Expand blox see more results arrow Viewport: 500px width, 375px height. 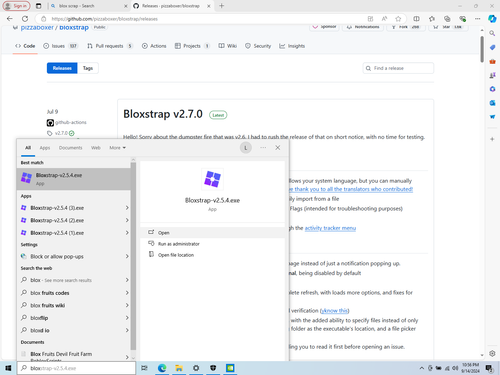pyautogui.click(x=127, y=280)
